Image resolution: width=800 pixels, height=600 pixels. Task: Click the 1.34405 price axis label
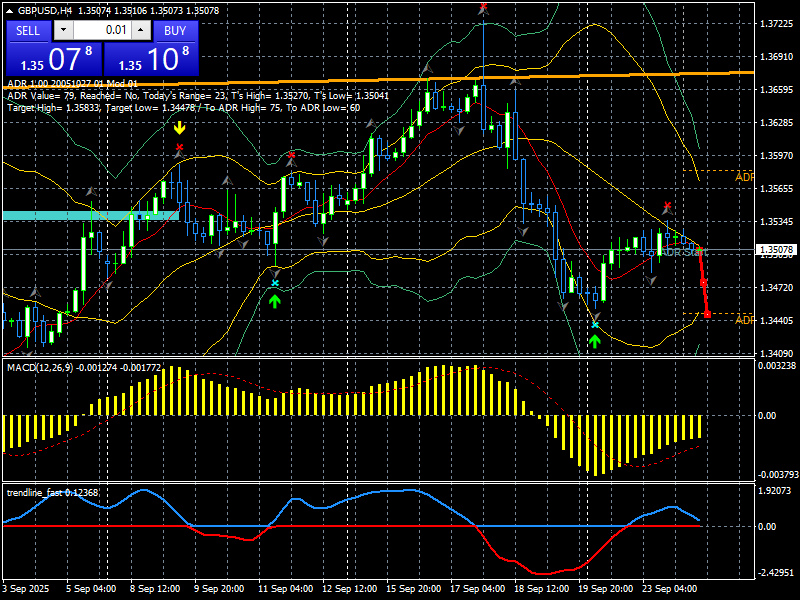[x=777, y=320]
